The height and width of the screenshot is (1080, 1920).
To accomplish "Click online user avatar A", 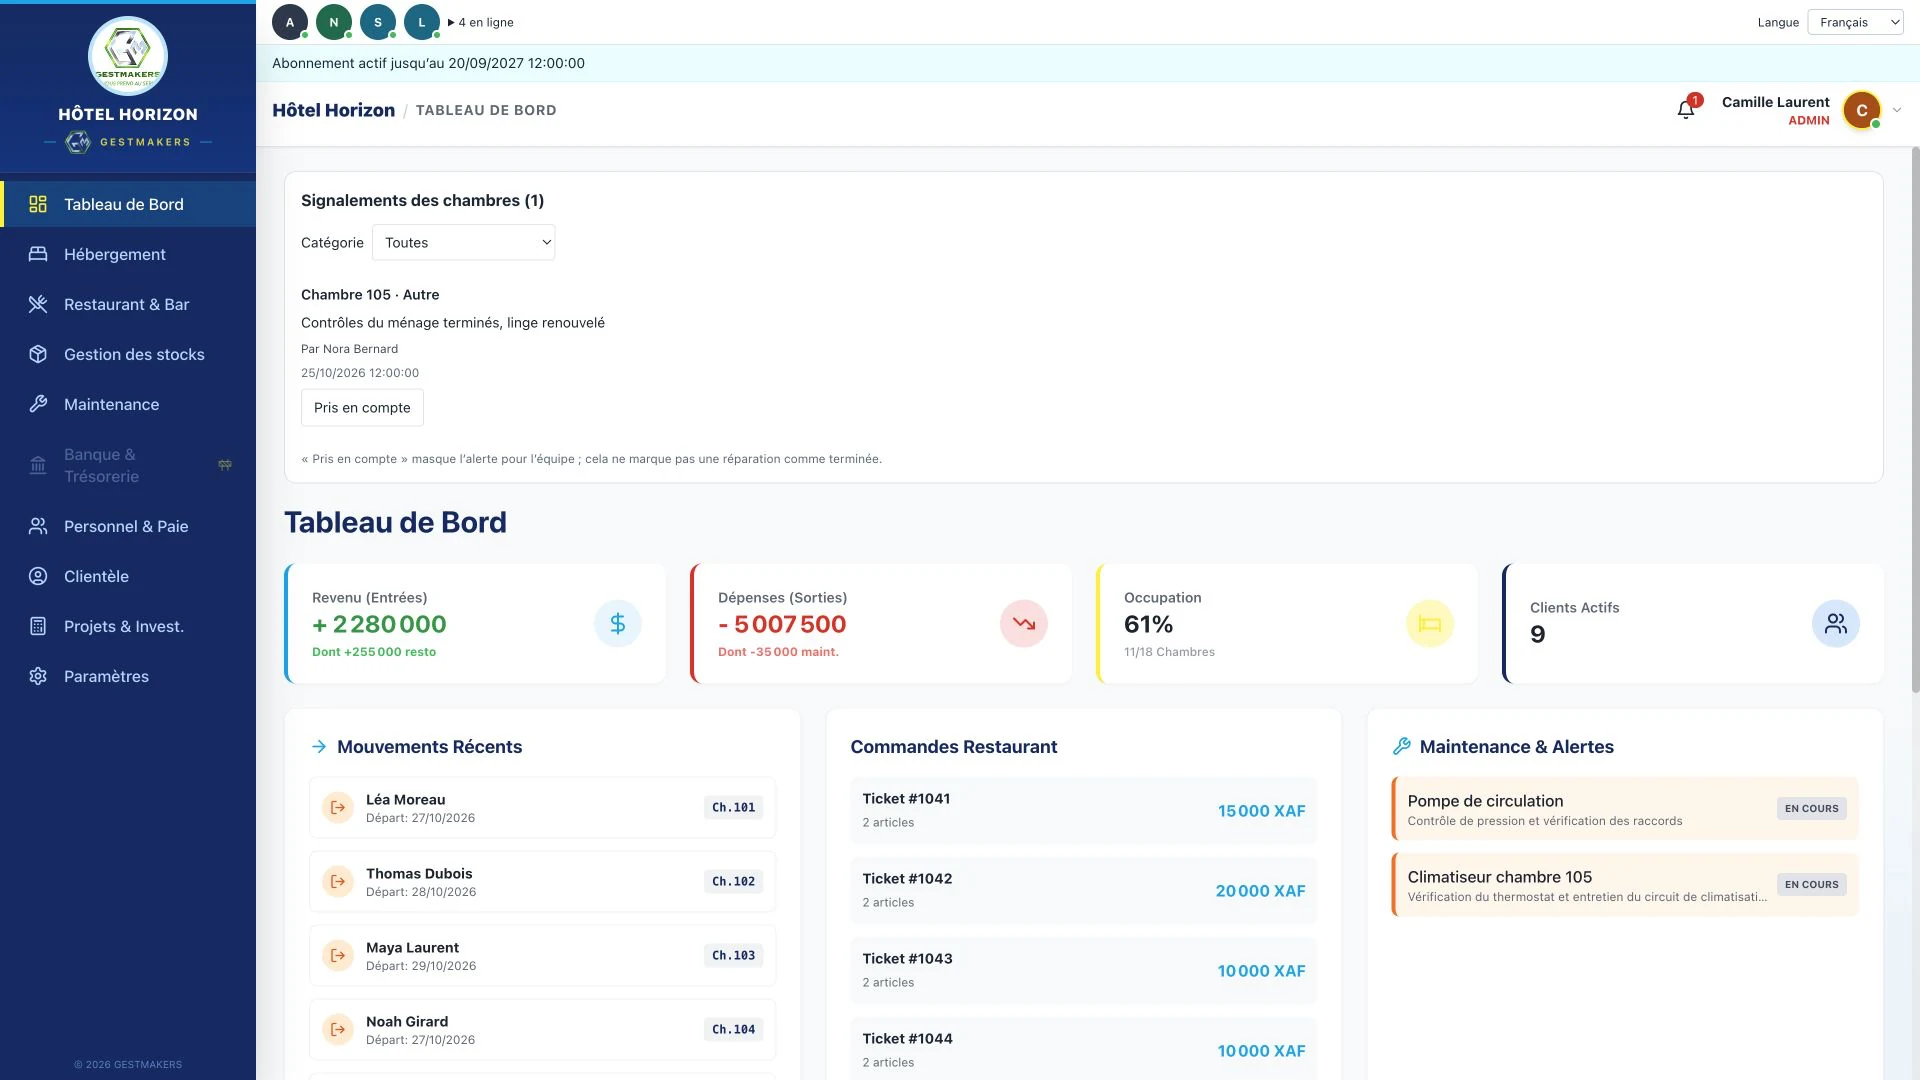I will click(x=290, y=22).
